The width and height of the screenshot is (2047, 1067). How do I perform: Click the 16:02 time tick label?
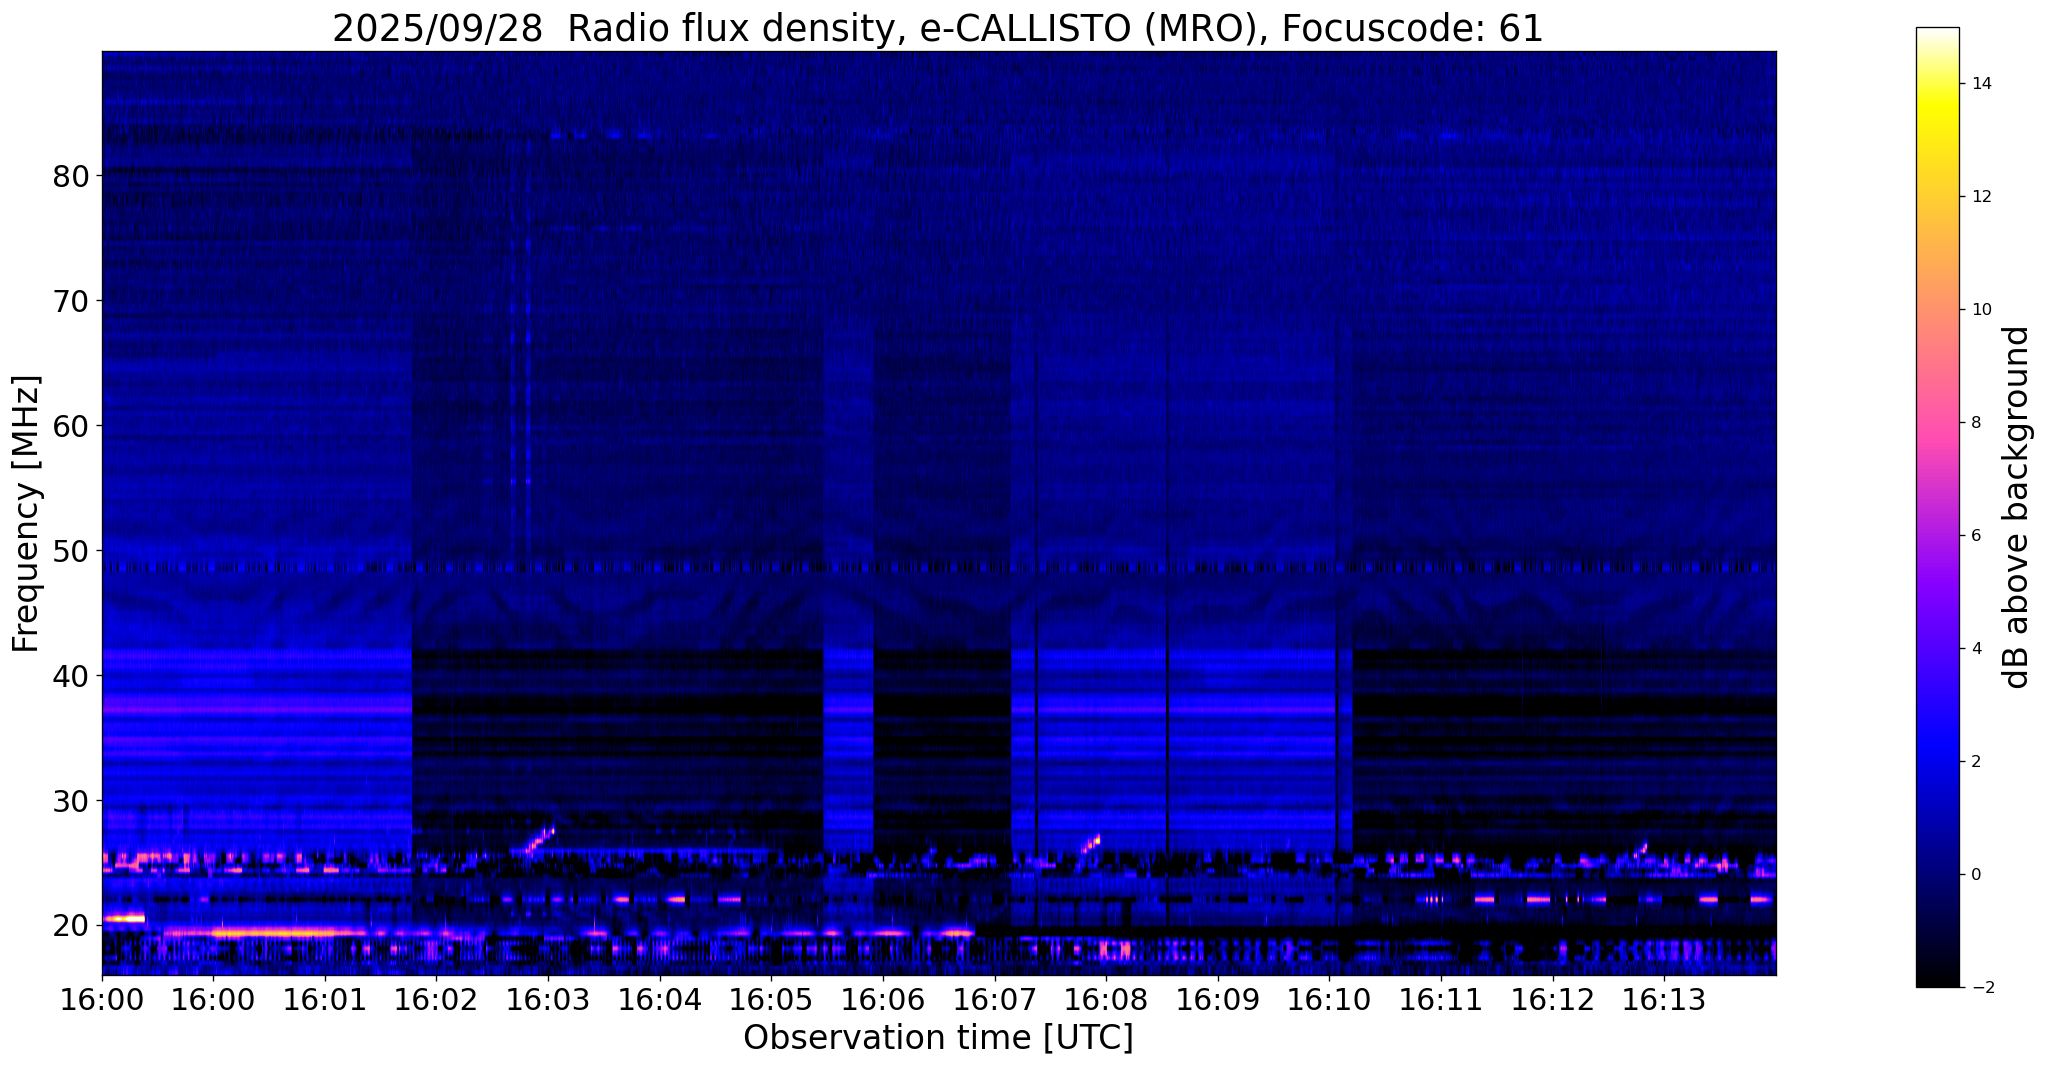(x=437, y=999)
